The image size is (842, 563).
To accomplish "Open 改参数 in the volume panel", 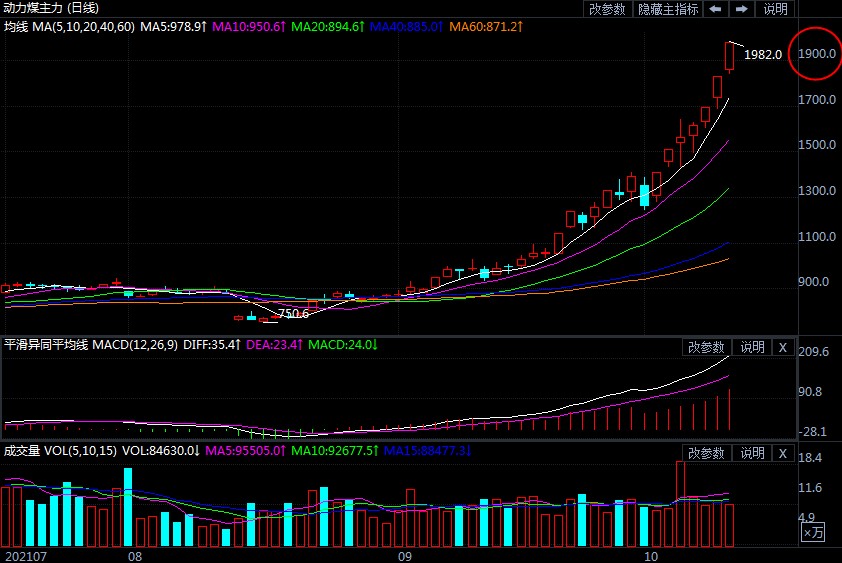I will click(x=706, y=453).
